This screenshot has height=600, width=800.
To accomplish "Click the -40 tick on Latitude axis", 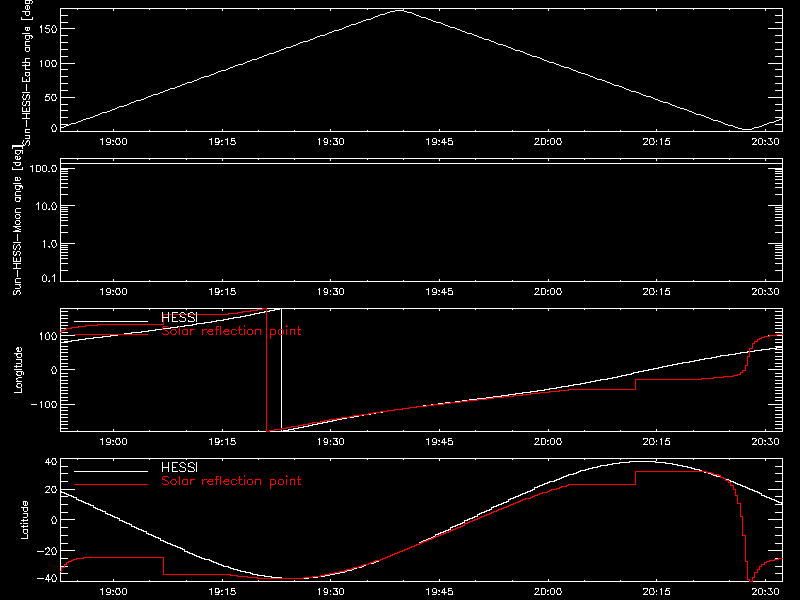I will tap(47, 578).
